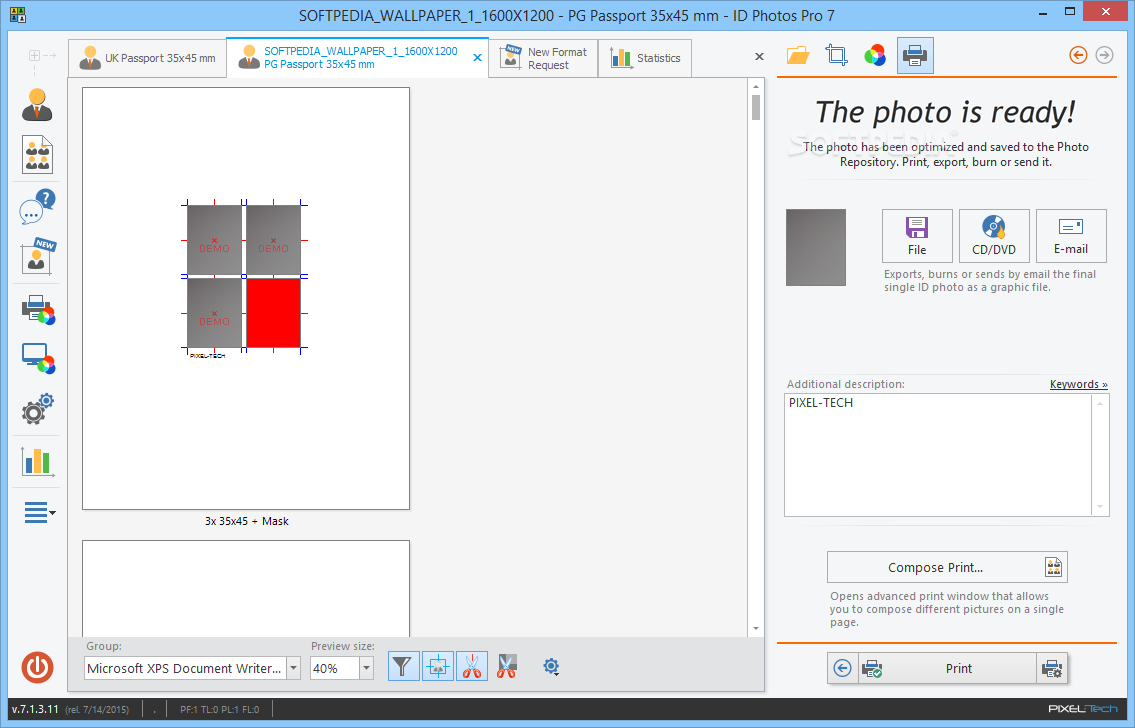Click the red power button
The height and width of the screenshot is (728, 1135).
click(x=37, y=667)
